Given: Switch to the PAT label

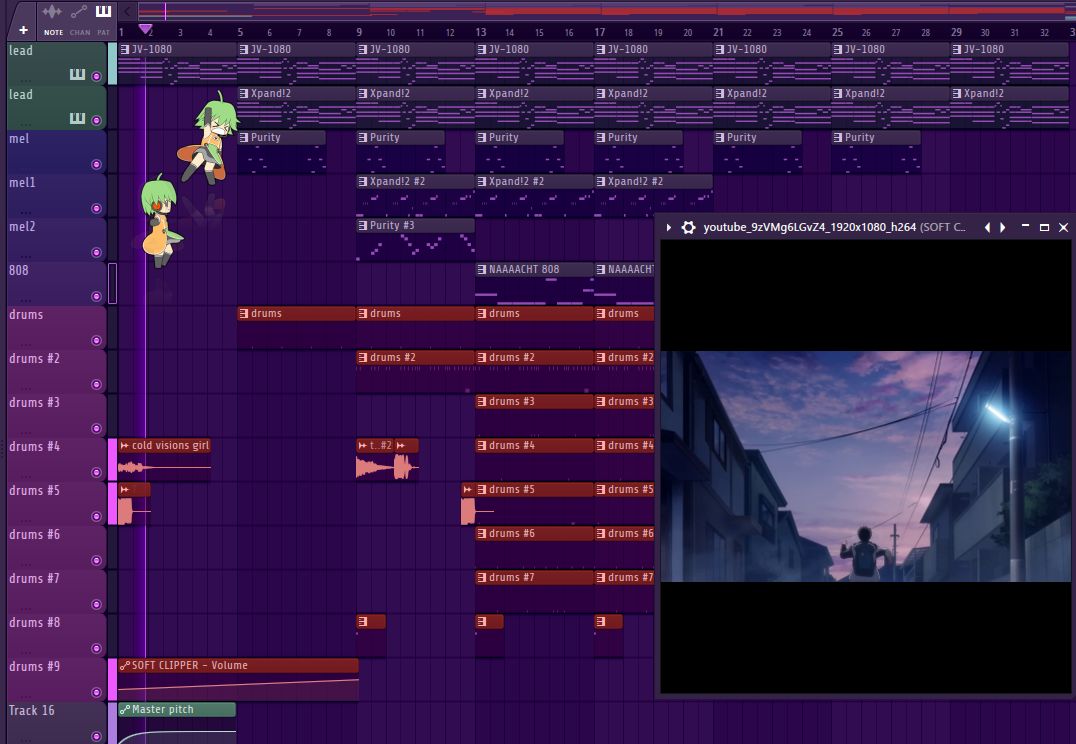Looking at the screenshot, I should (104, 32).
